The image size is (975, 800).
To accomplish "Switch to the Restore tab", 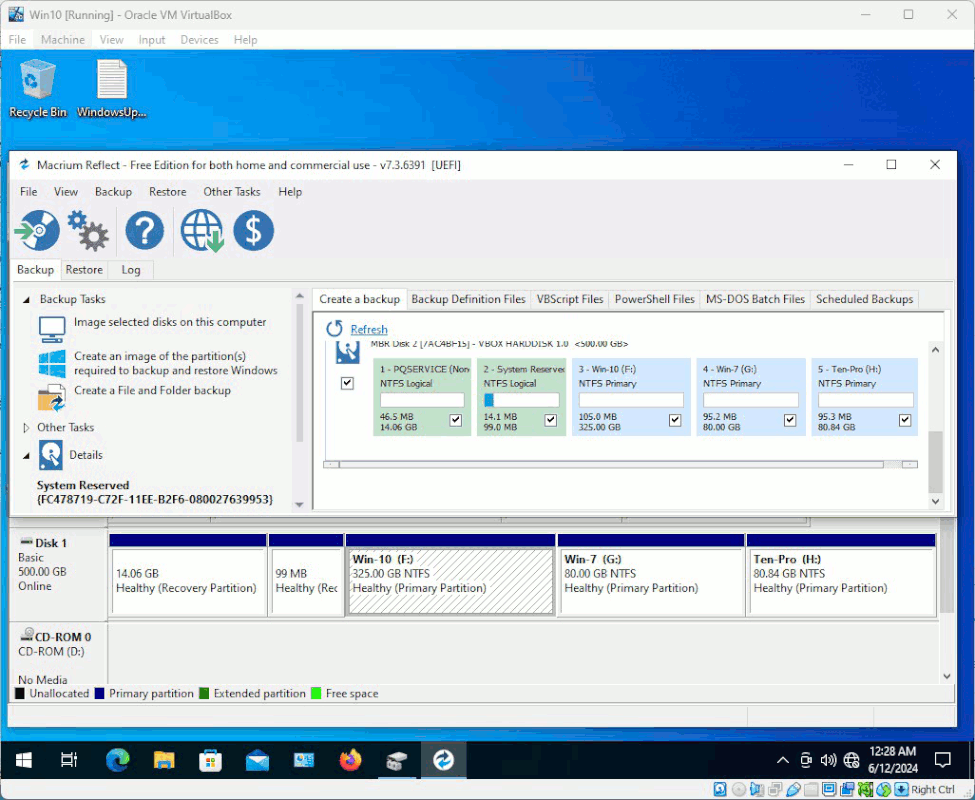I will pos(84,270).
